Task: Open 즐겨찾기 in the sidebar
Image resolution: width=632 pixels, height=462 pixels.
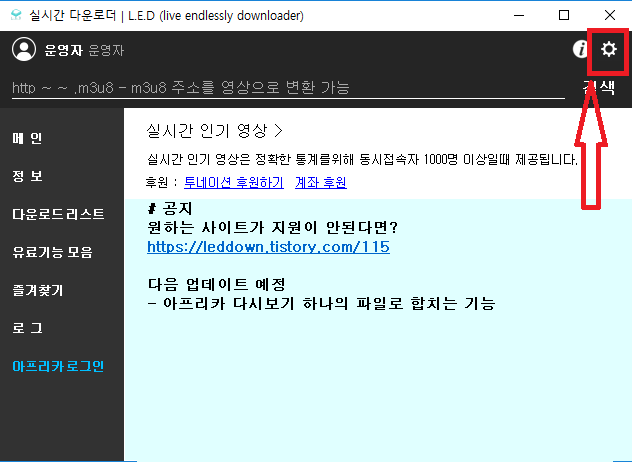Action: point(37,290)
